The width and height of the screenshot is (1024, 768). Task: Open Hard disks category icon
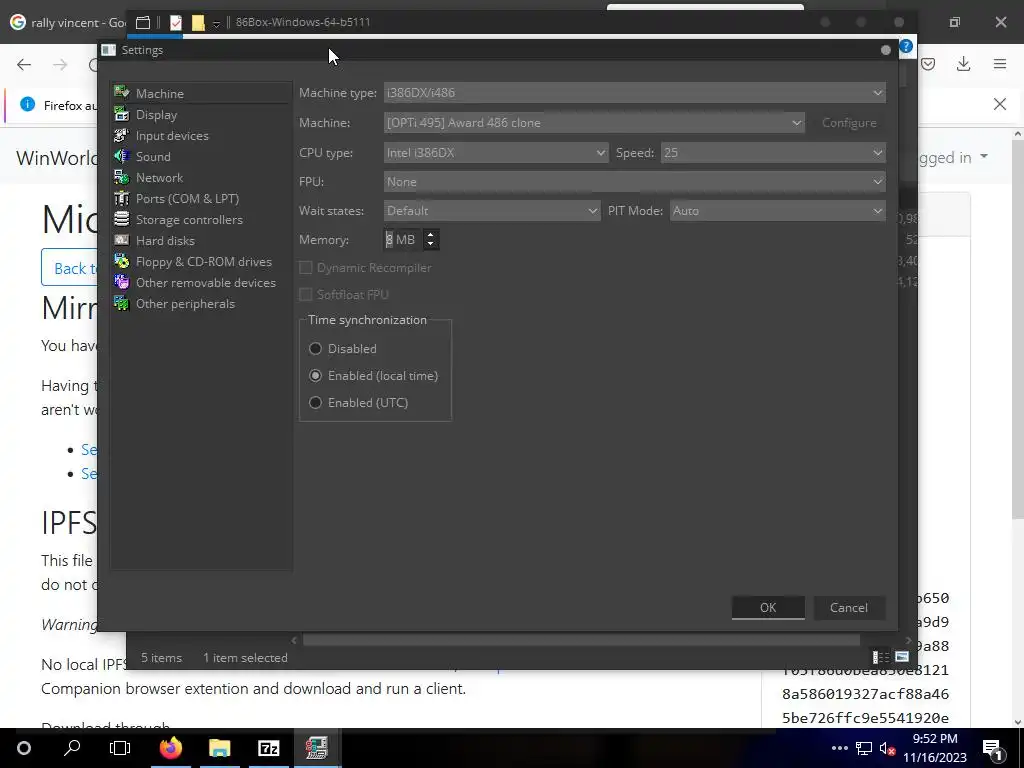(x=121, y=240)
